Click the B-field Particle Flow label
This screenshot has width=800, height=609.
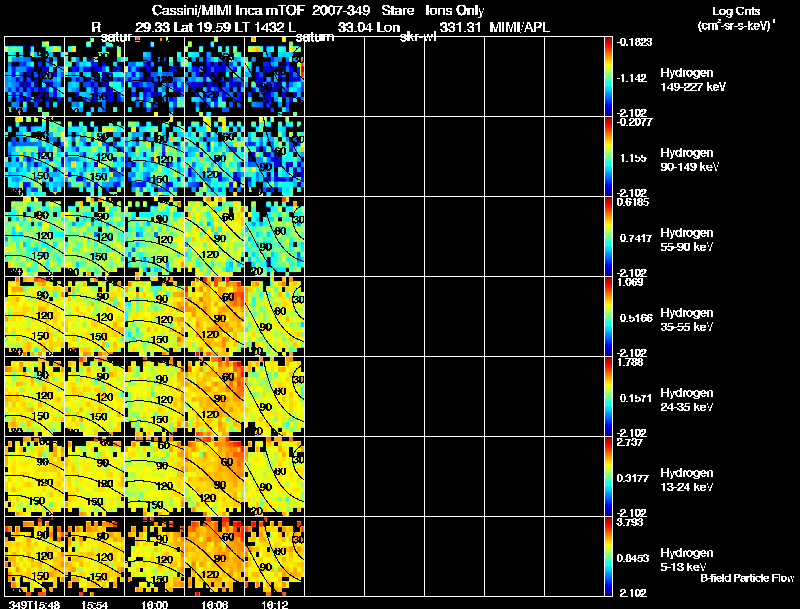click(746, 578)
